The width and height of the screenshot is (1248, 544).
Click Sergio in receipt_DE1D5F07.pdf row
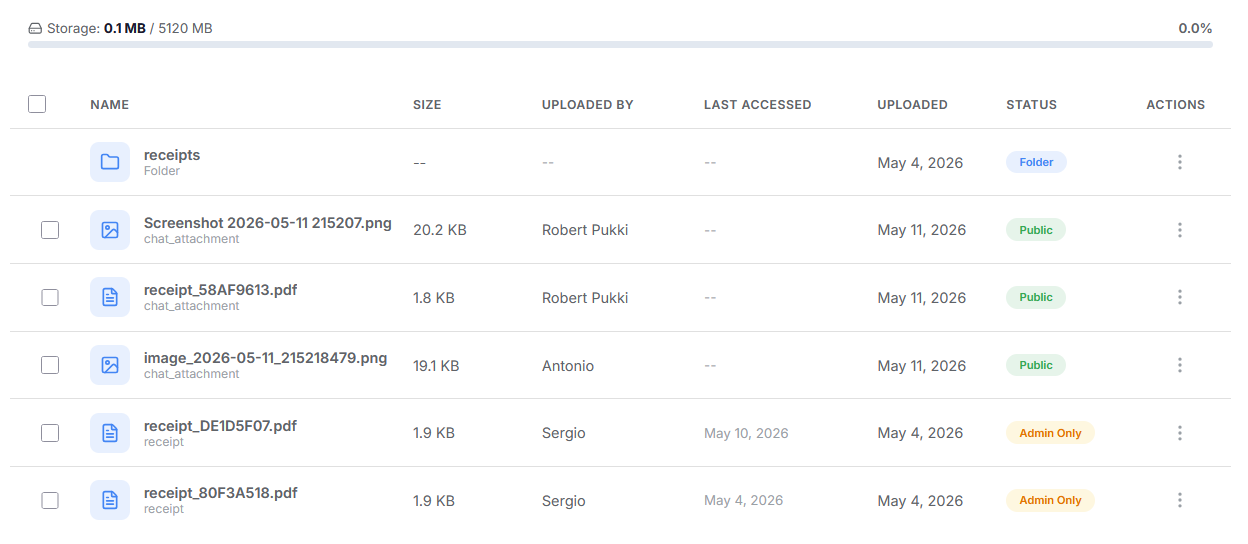pos(564,433)
